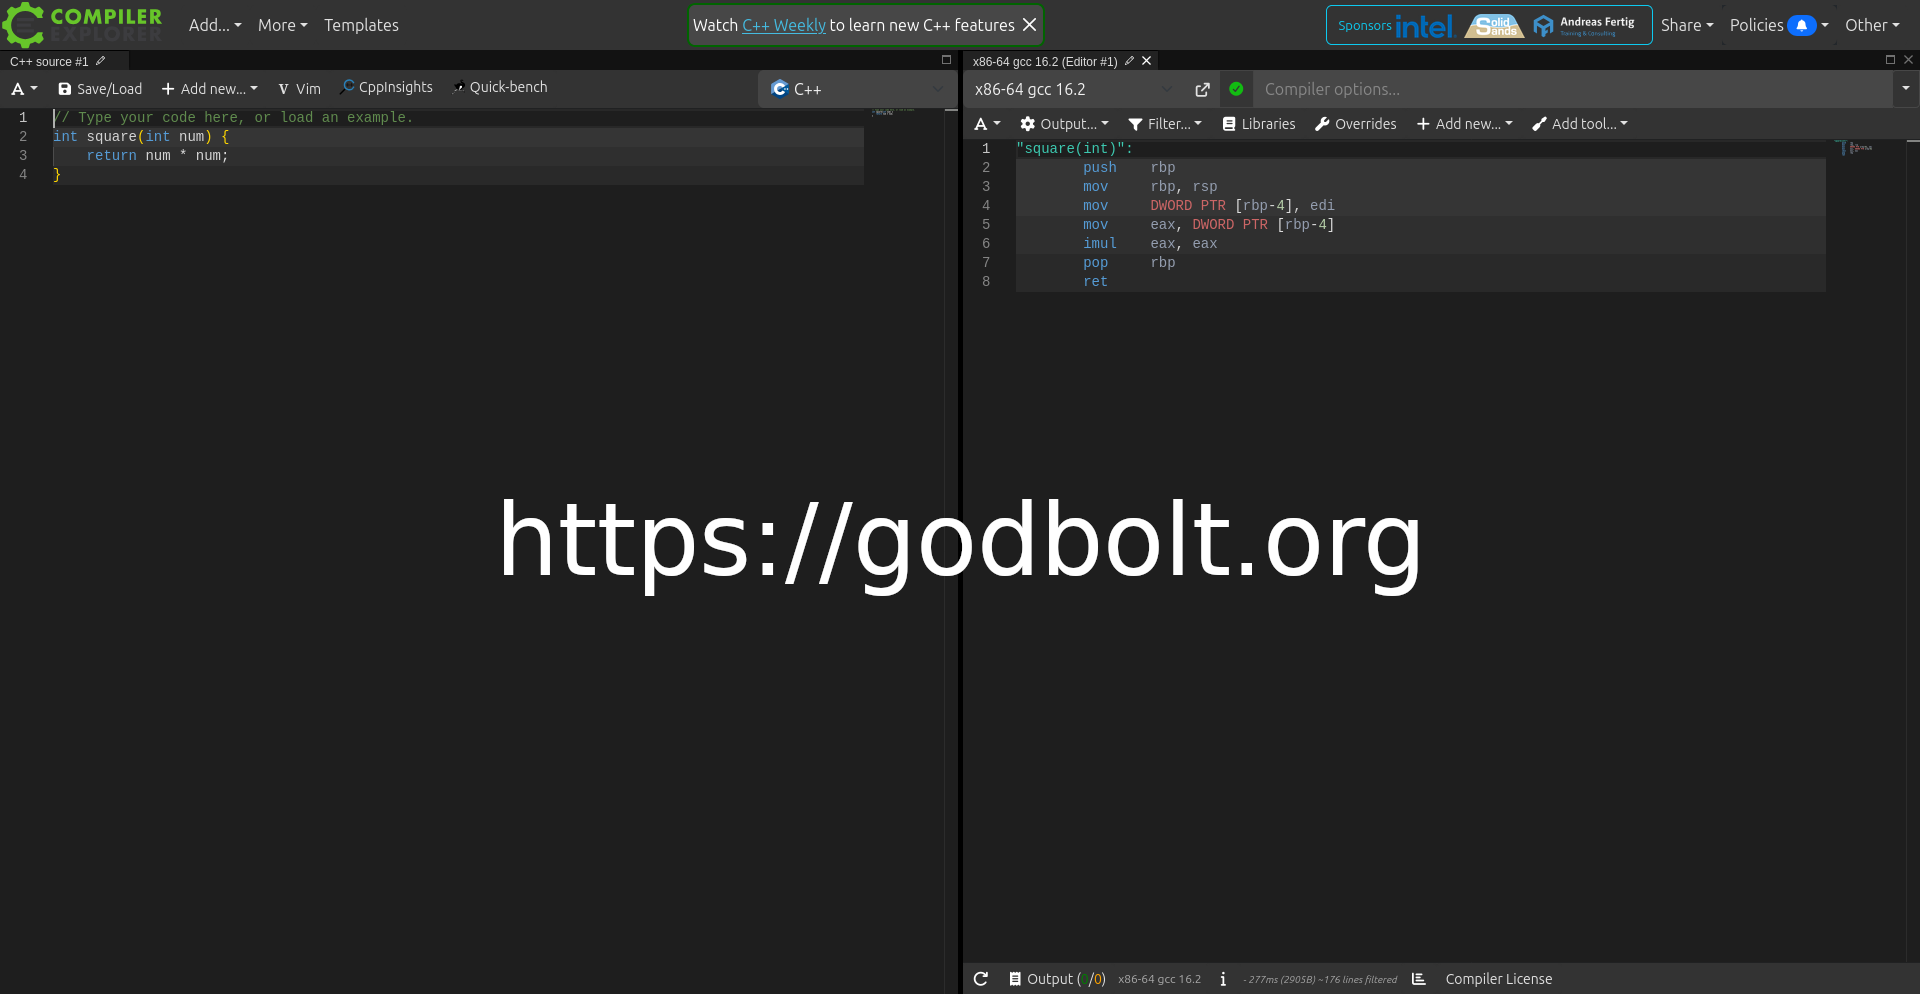
Task: Open the Policies menu
Action: [x=1779, y=25]
